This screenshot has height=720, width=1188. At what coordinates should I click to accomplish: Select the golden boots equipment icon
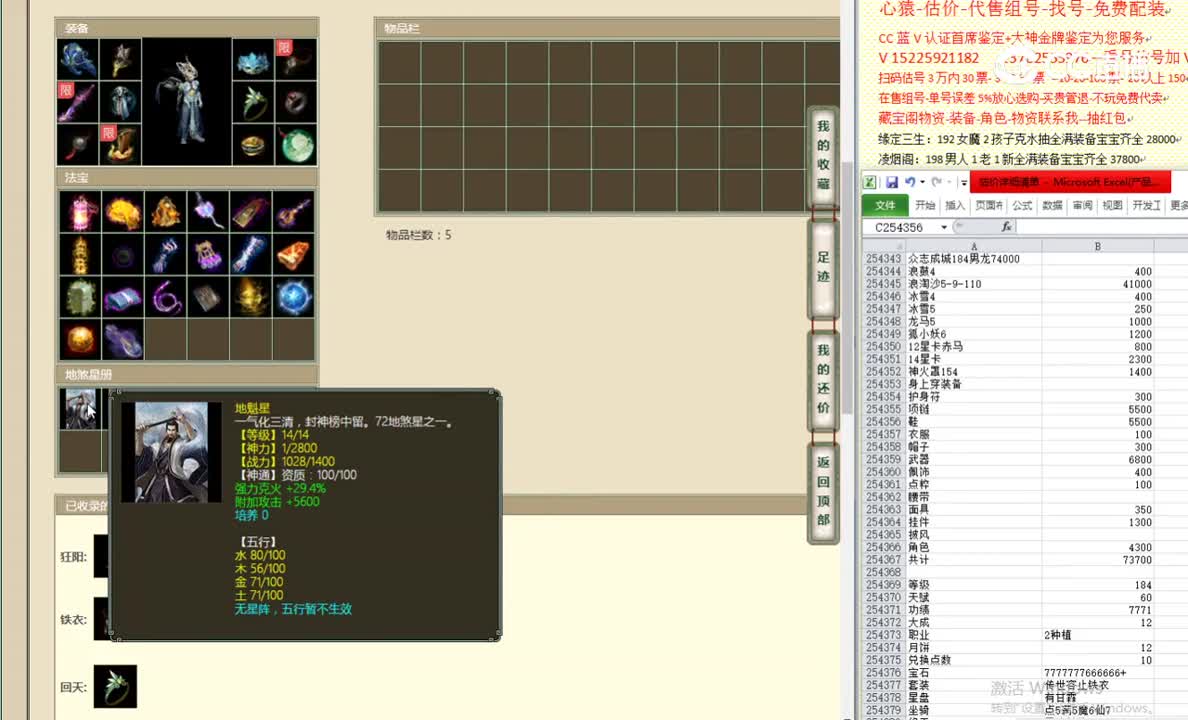(x=120, y=144)
